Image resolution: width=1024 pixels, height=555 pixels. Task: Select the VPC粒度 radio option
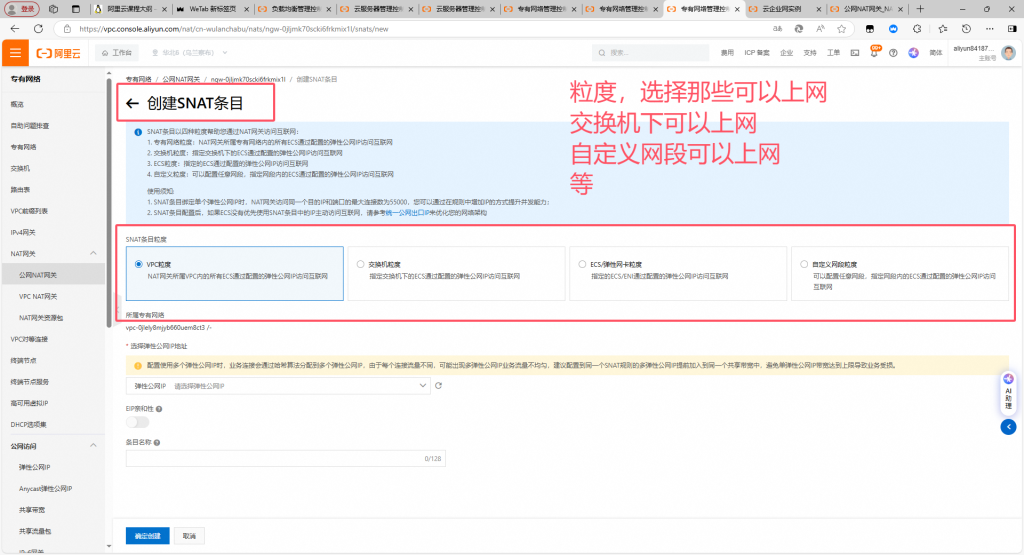coord(139,265)
